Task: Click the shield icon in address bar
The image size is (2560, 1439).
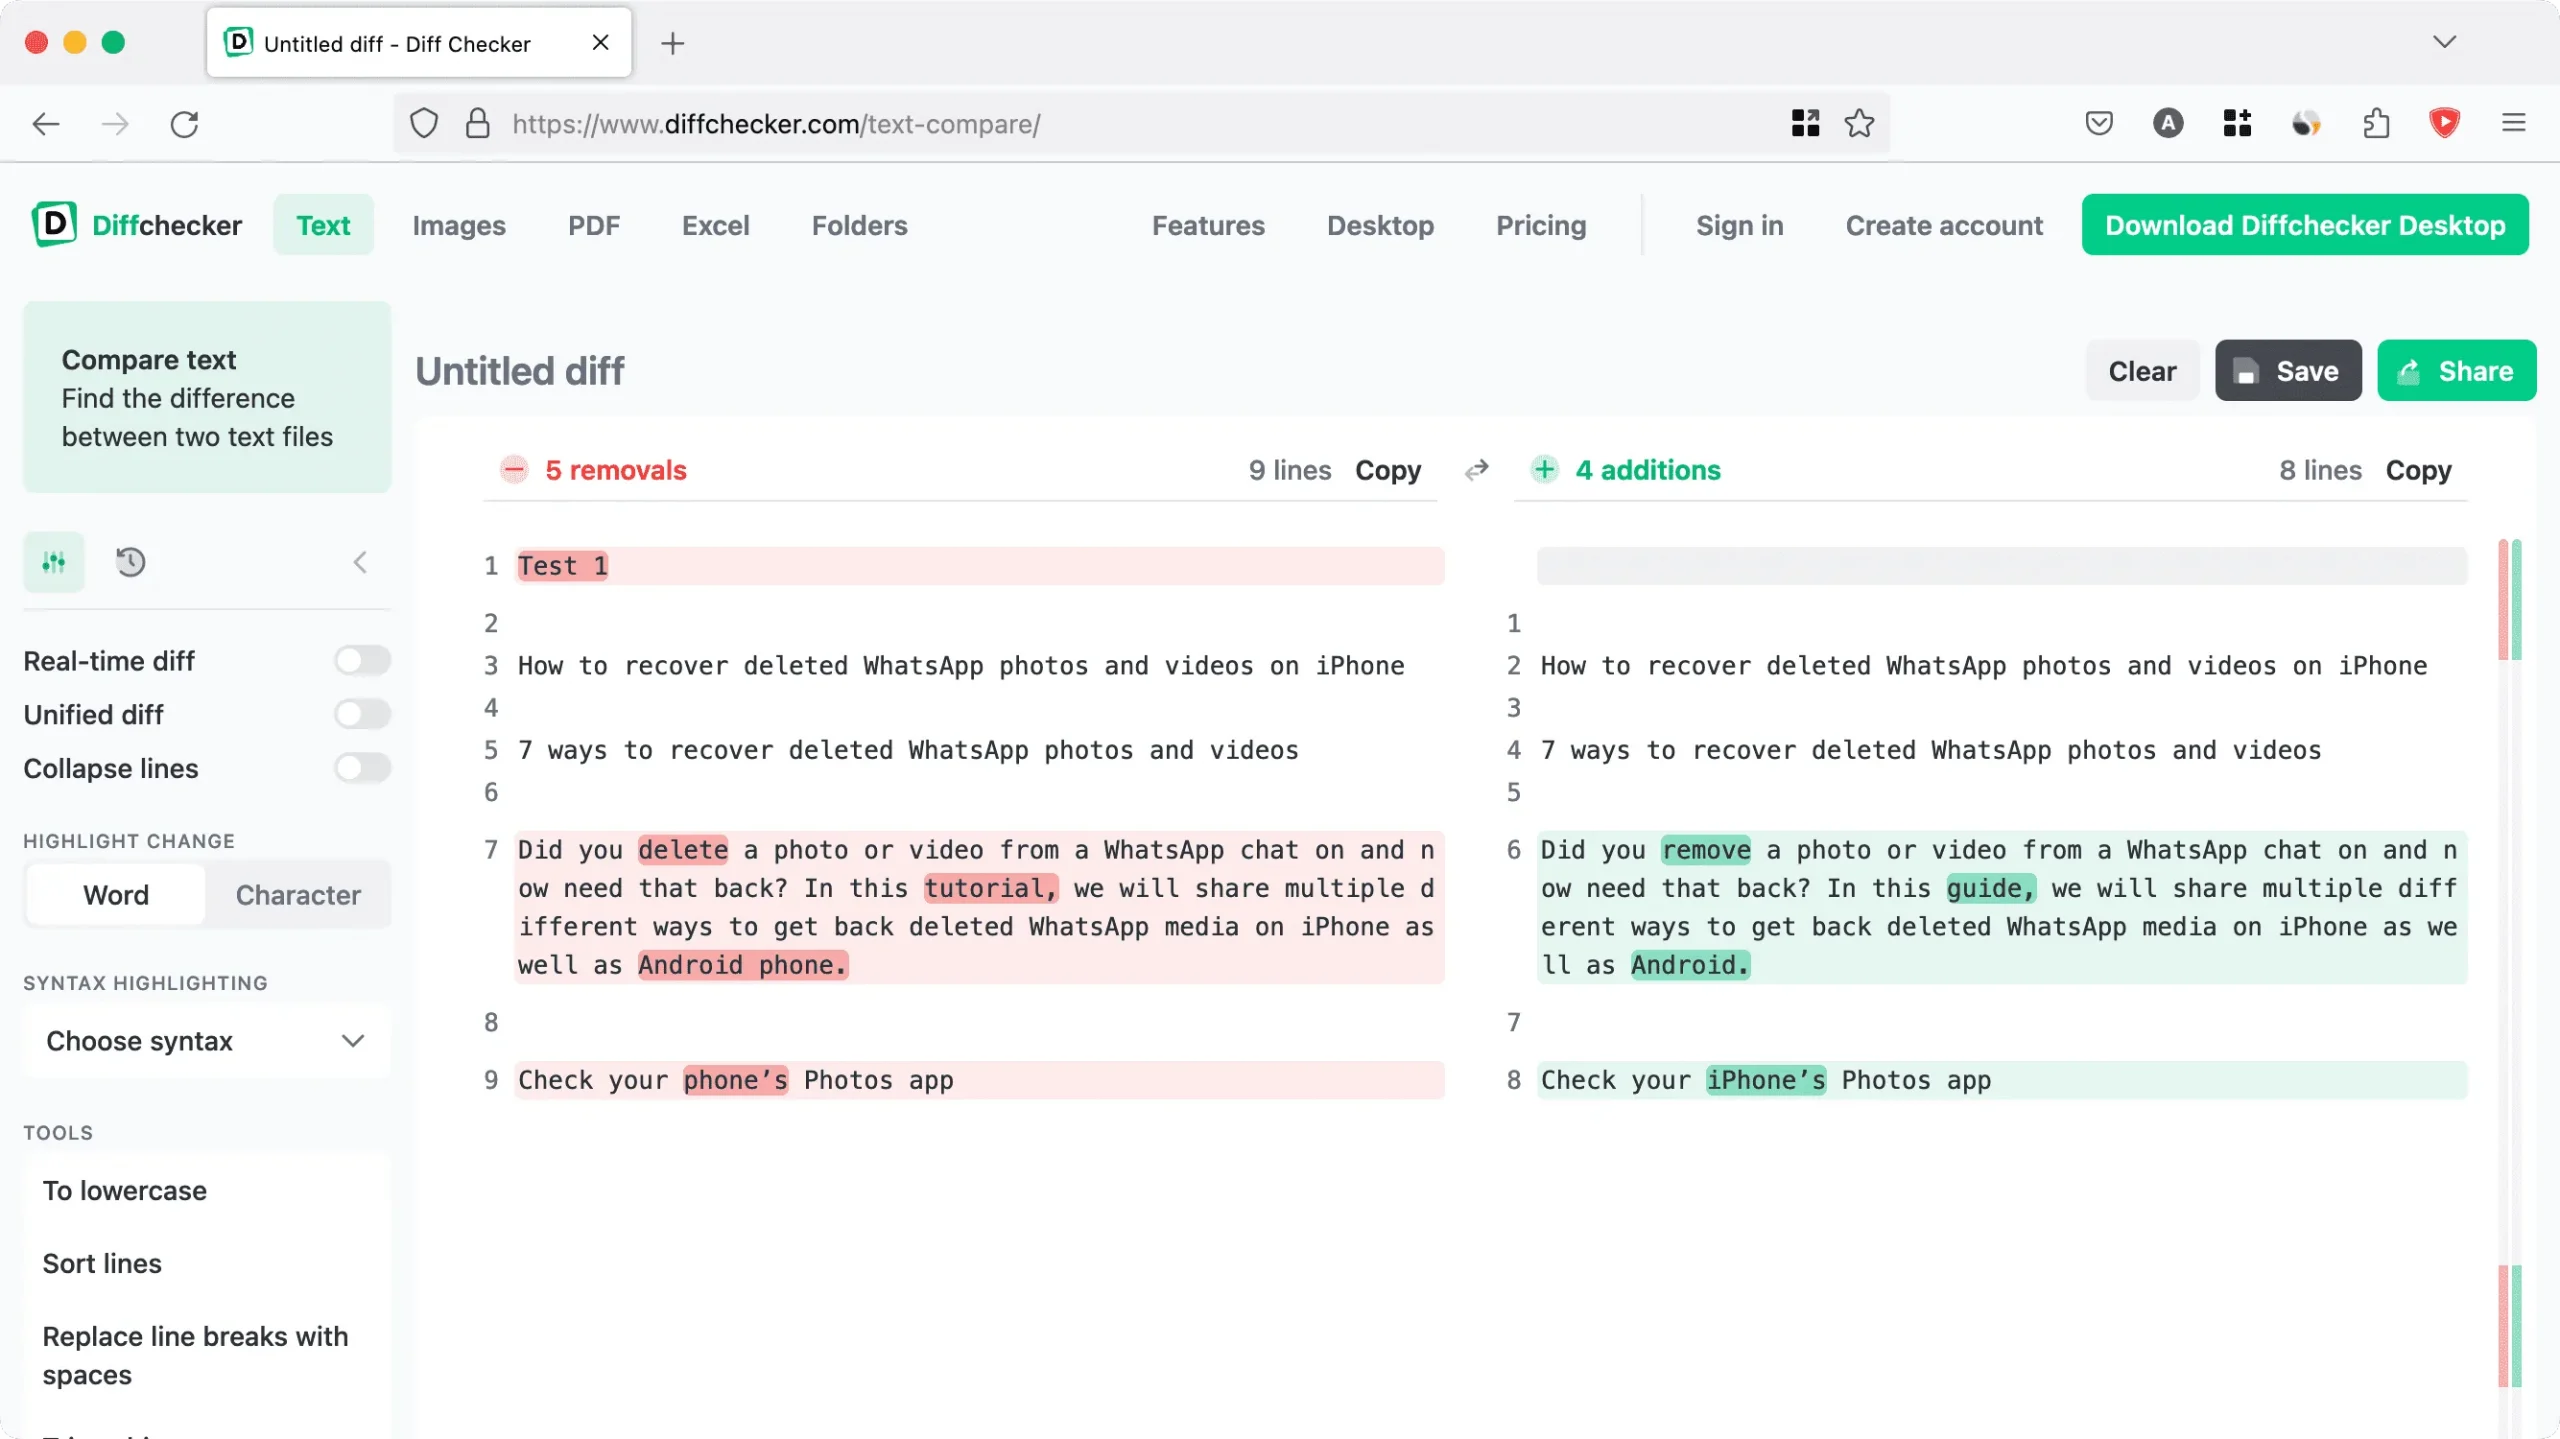Action: point(424,123)
